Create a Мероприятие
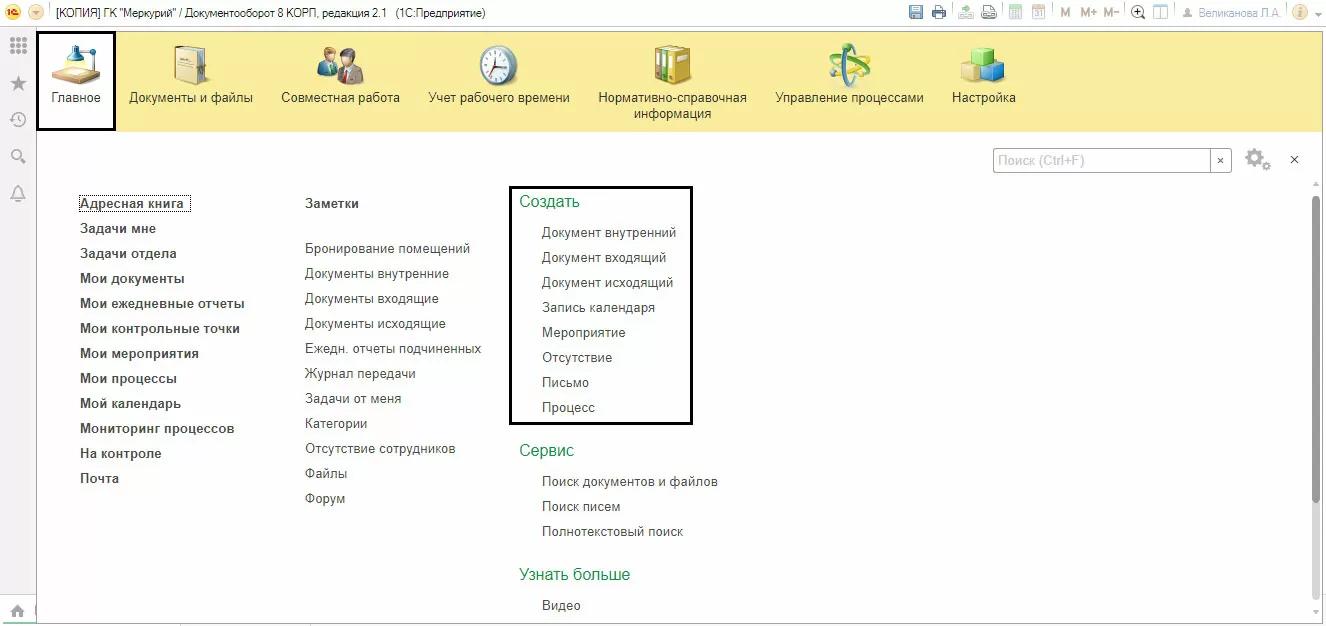Viewport: 1326px width, 626px height. click(x=583, y=333)
